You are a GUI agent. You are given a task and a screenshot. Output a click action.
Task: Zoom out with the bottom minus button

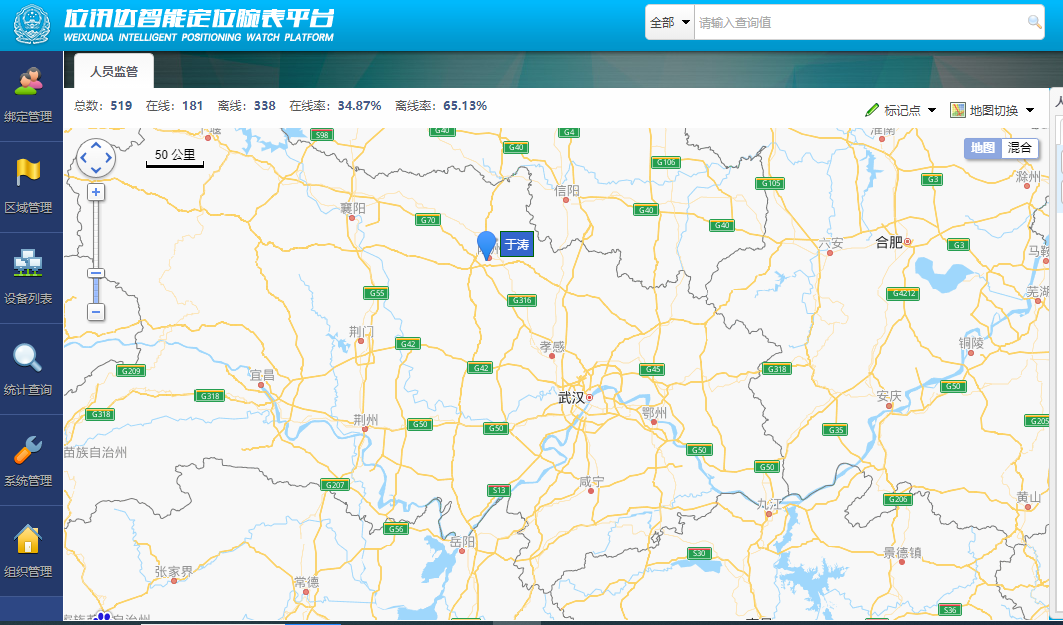(x=96, y=312)
